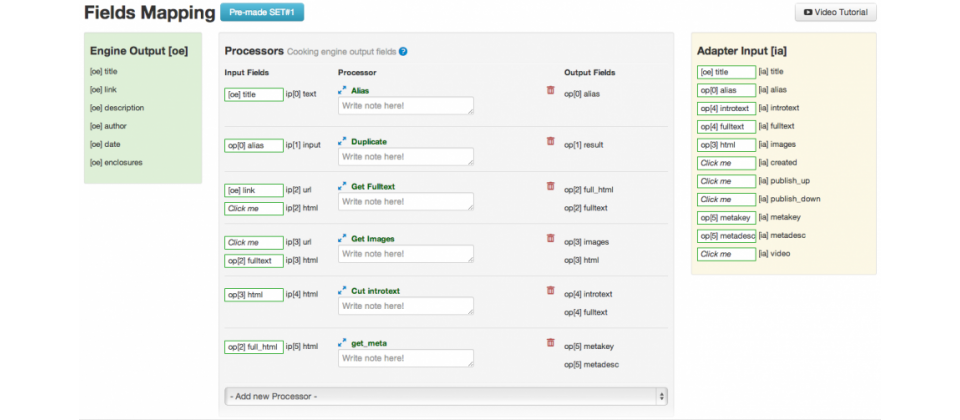Delete the Alias processor with its trash icon
The image size is (960, 420).
click(550, 90)
